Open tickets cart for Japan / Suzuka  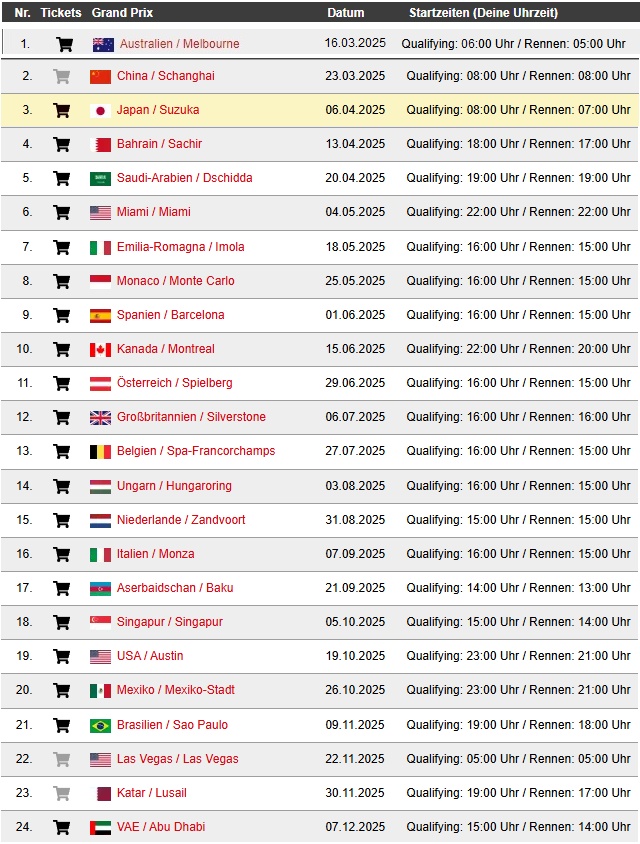point(62,110)
